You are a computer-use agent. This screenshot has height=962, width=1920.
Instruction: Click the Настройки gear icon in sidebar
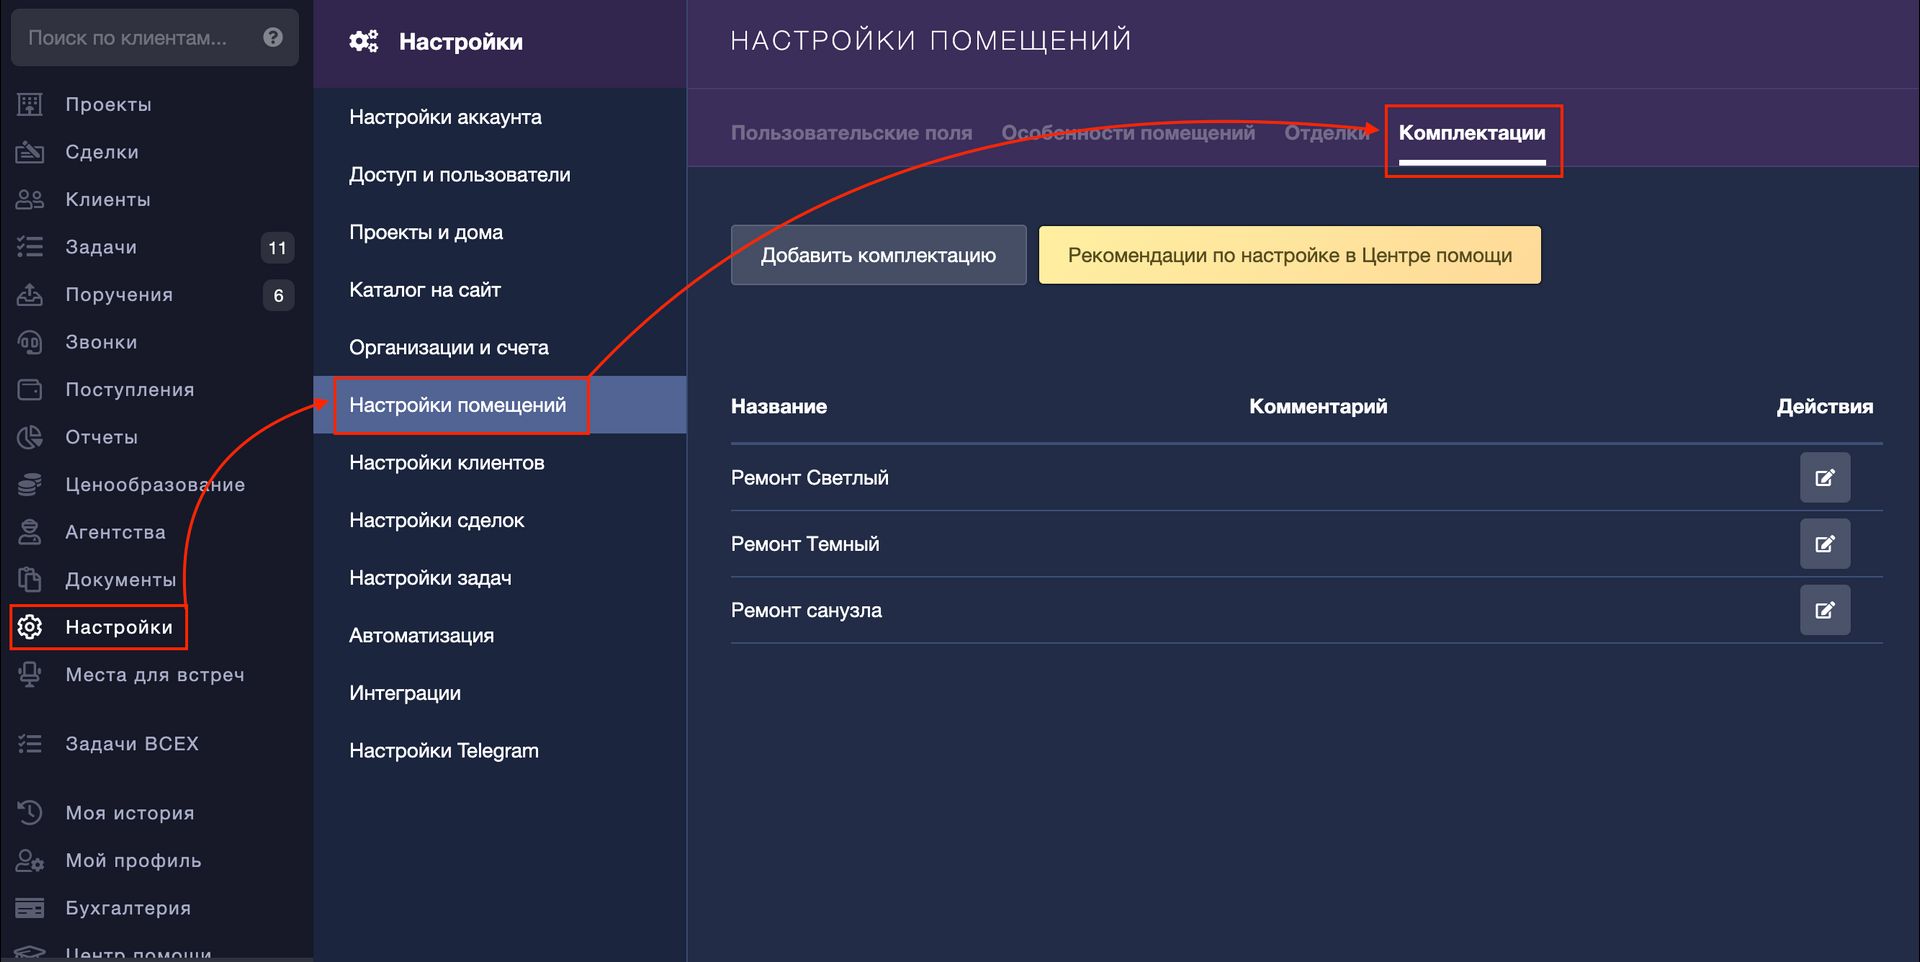coord(30,627)
